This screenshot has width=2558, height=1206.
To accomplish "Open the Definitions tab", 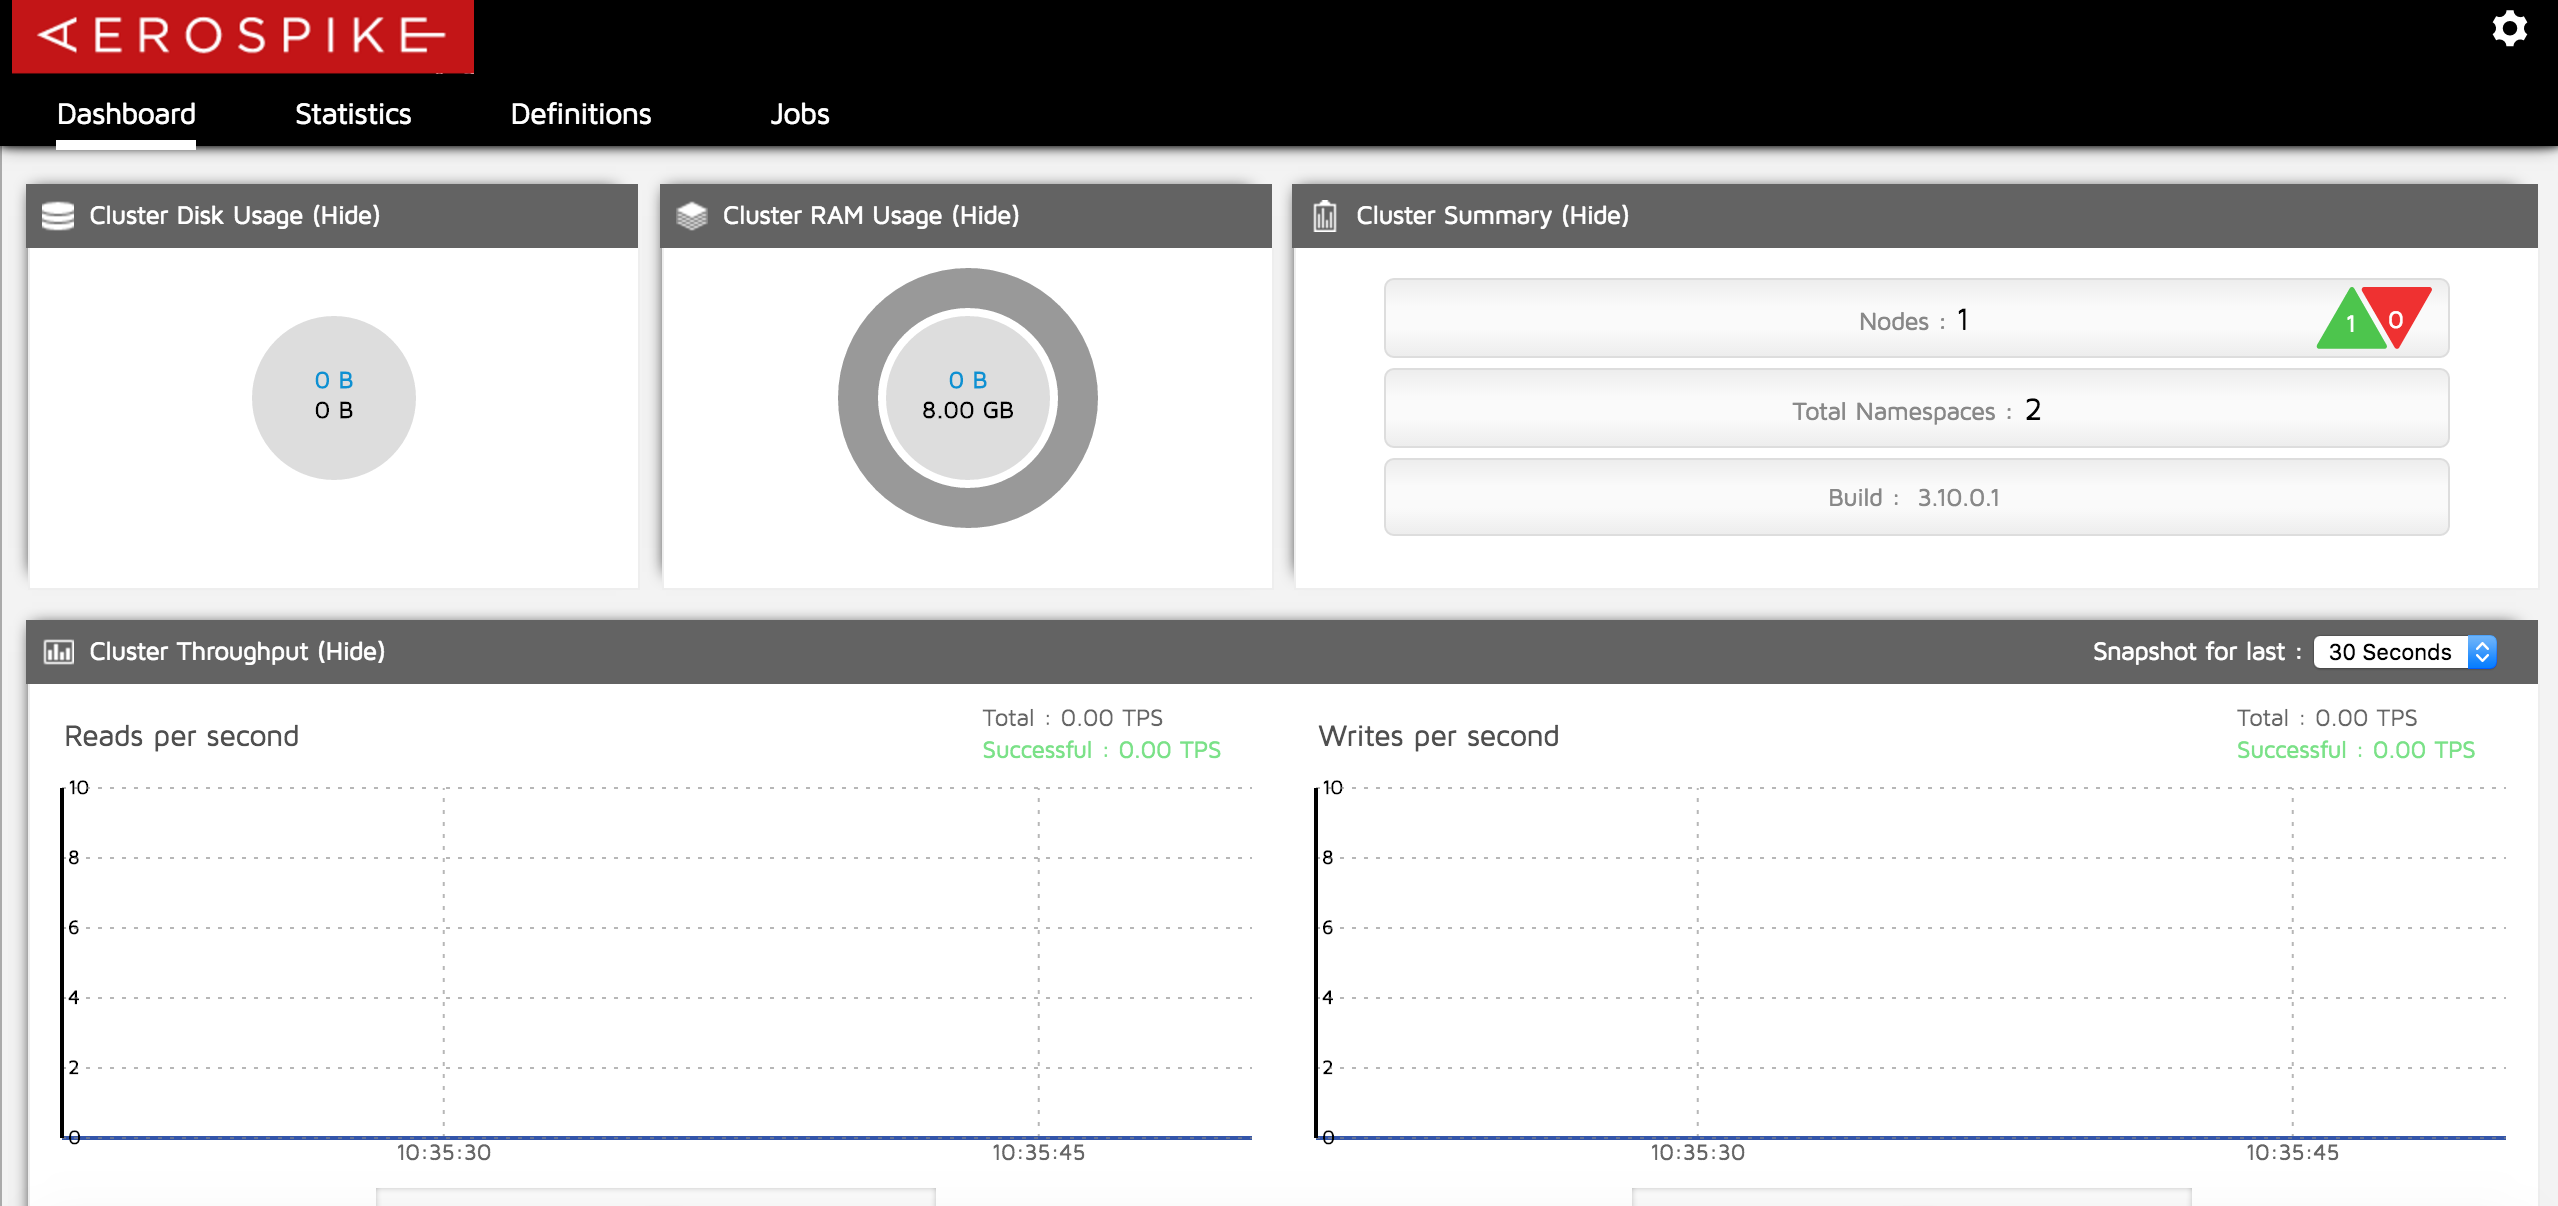I will pos(579,113).
